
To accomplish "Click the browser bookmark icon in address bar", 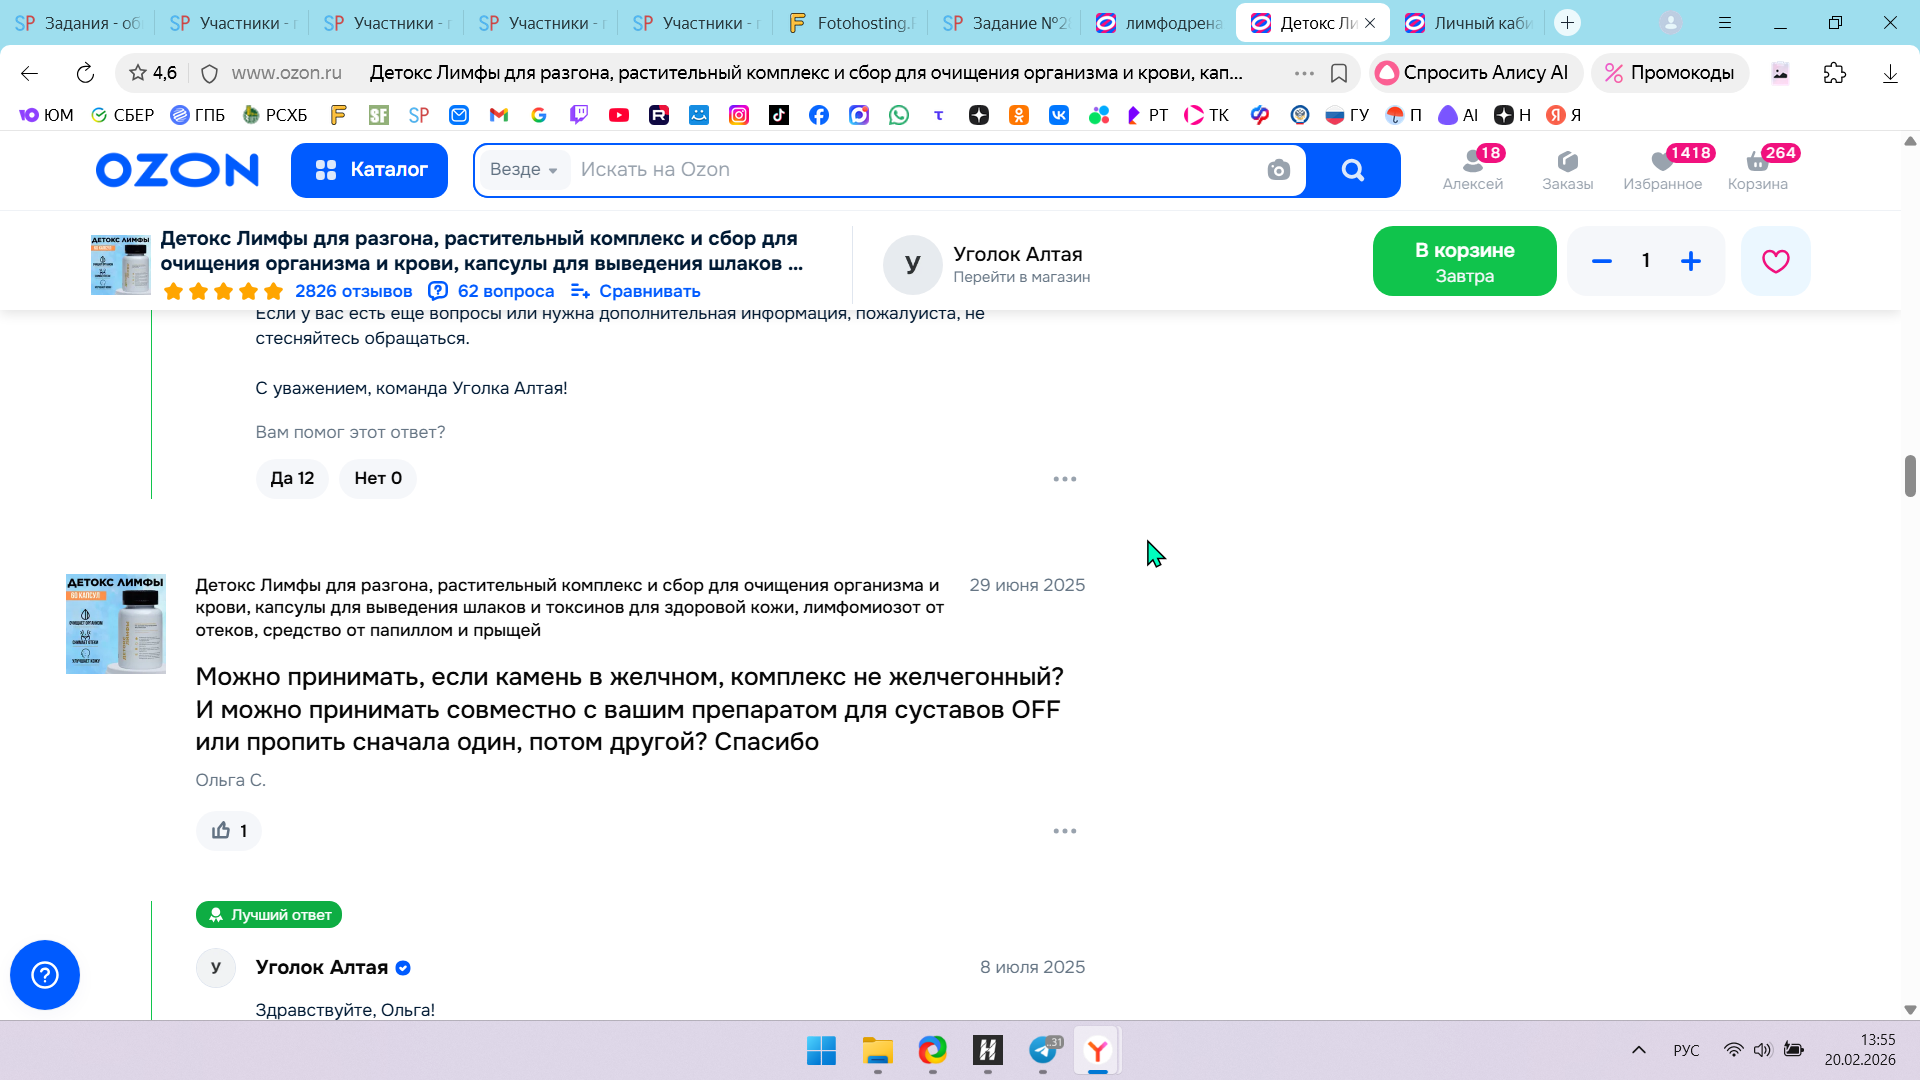I will tap(1339, 73).
